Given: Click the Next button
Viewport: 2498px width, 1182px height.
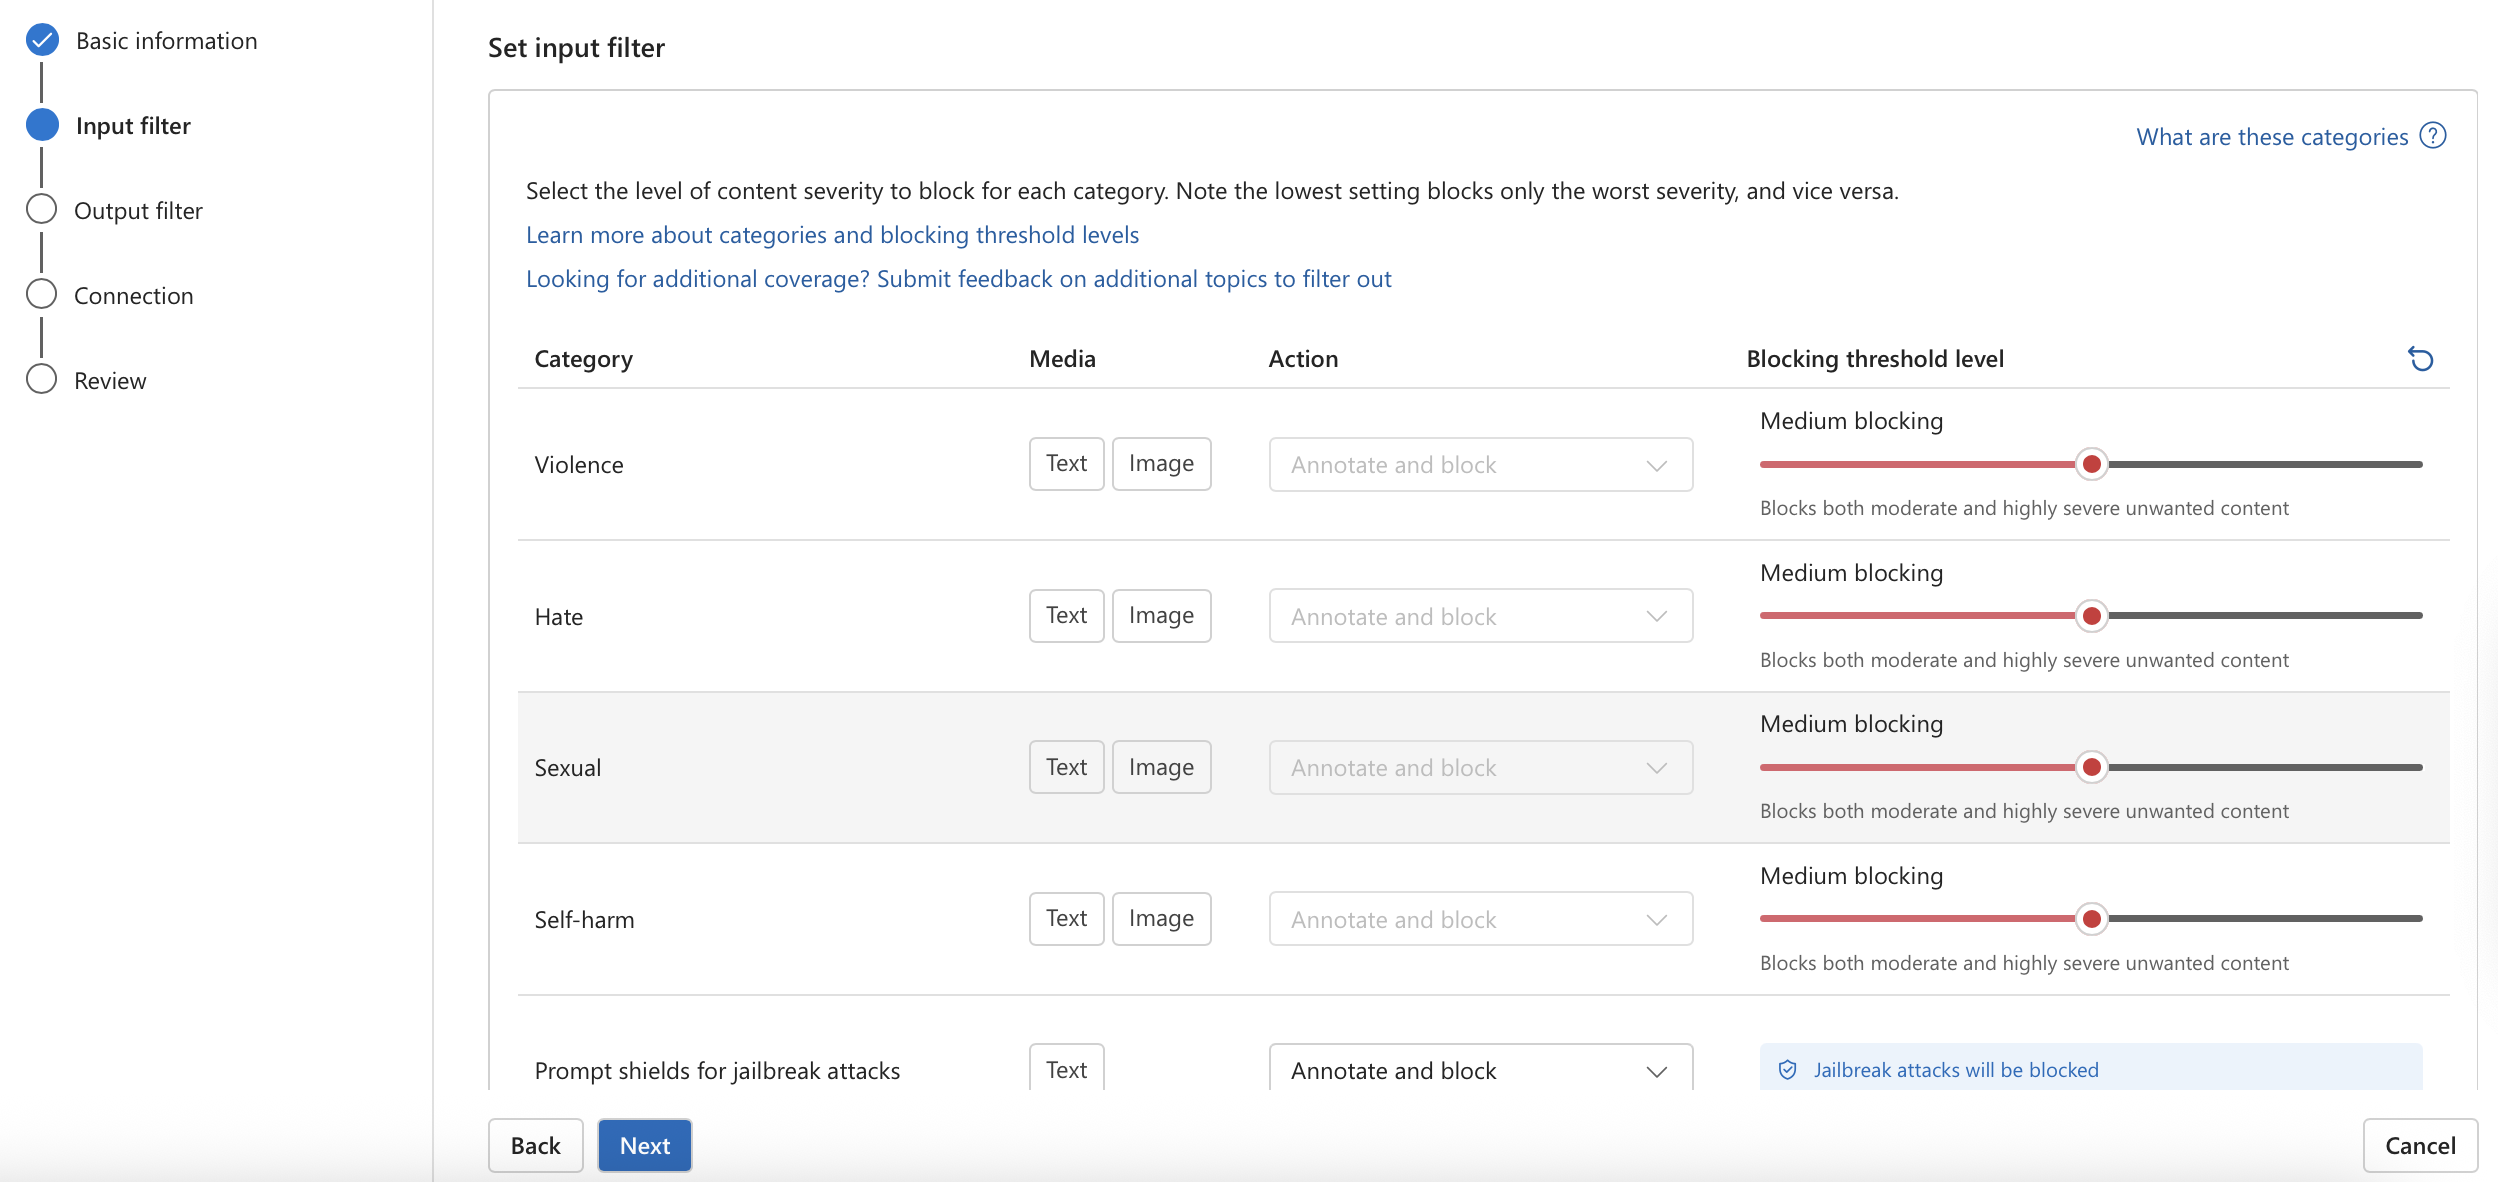Looking at the screenshot, I should coord(644,1145).
